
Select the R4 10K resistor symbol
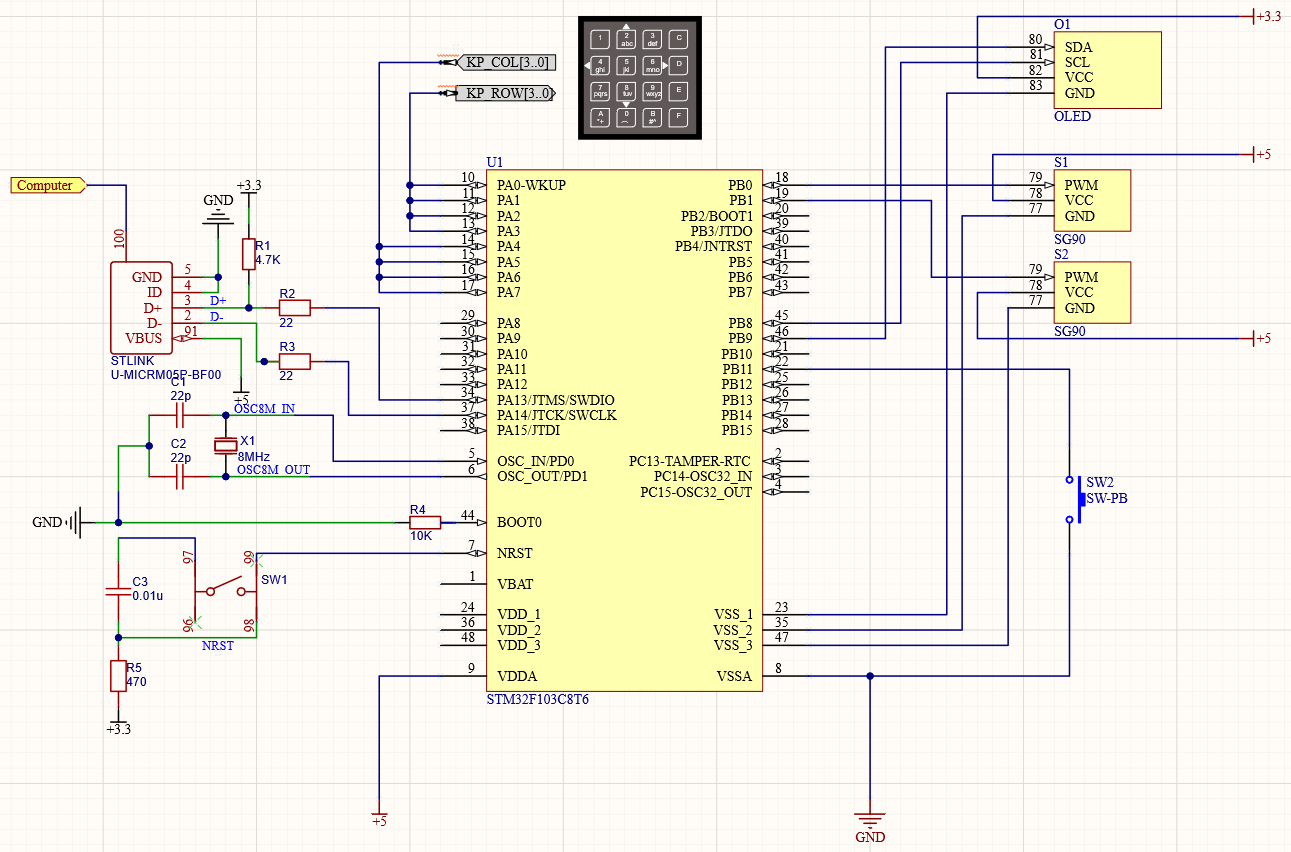(425, 522)
